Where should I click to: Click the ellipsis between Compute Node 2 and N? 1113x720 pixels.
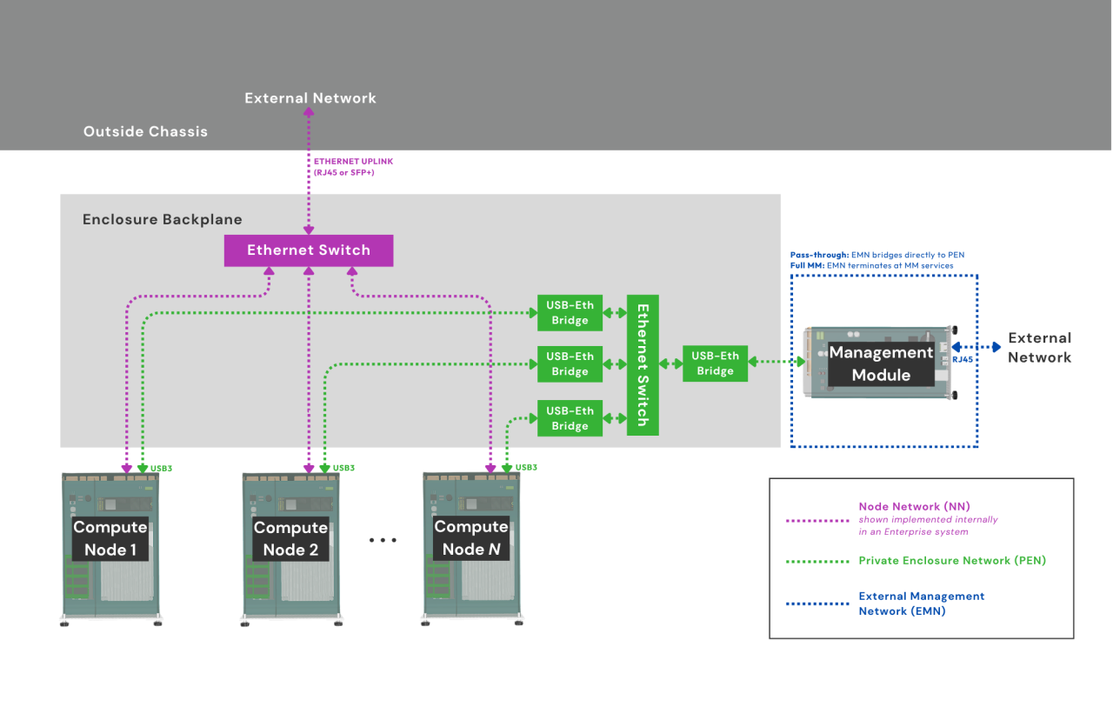pyautogui.click(x=383, y=540)
